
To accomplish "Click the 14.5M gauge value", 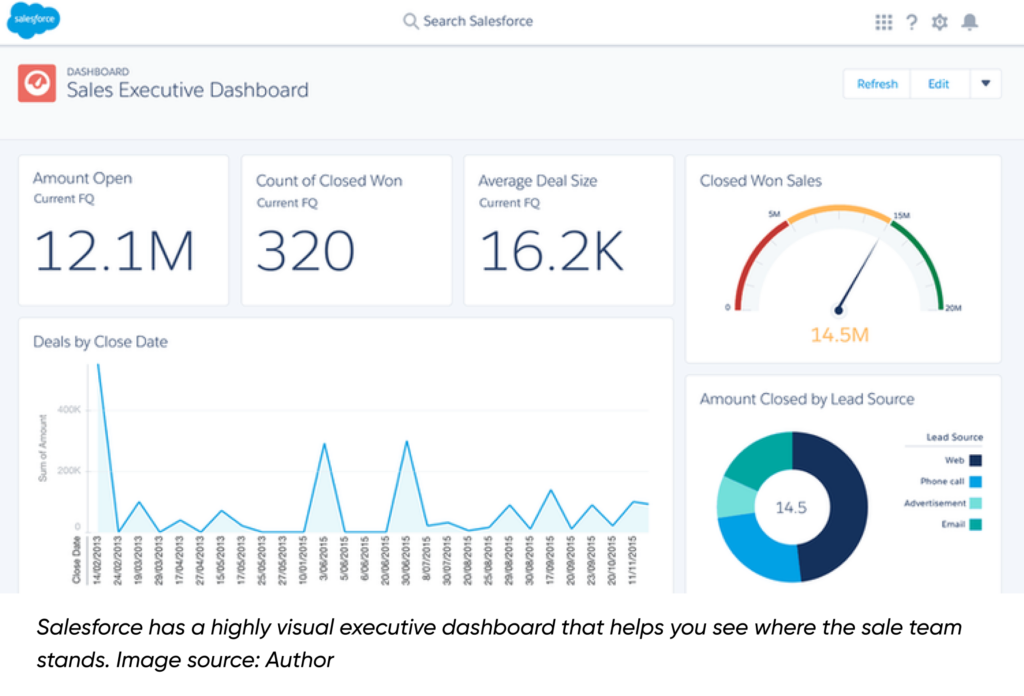I will coord(839,335).
